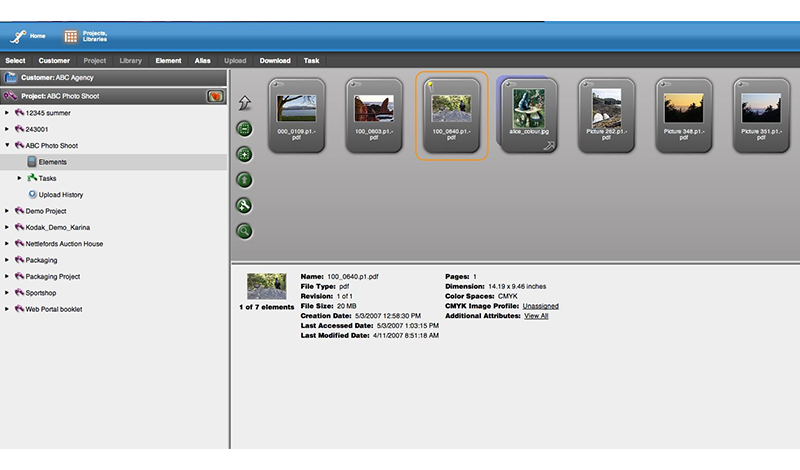
Task: Click the green Tasks icon in tree
Action: [32, 178]
